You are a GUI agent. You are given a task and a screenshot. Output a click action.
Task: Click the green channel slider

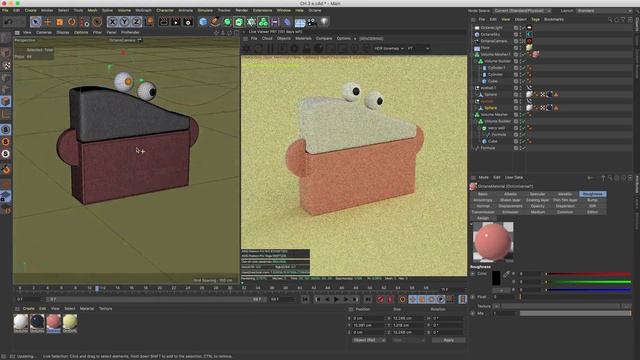(x=588, y=282)
